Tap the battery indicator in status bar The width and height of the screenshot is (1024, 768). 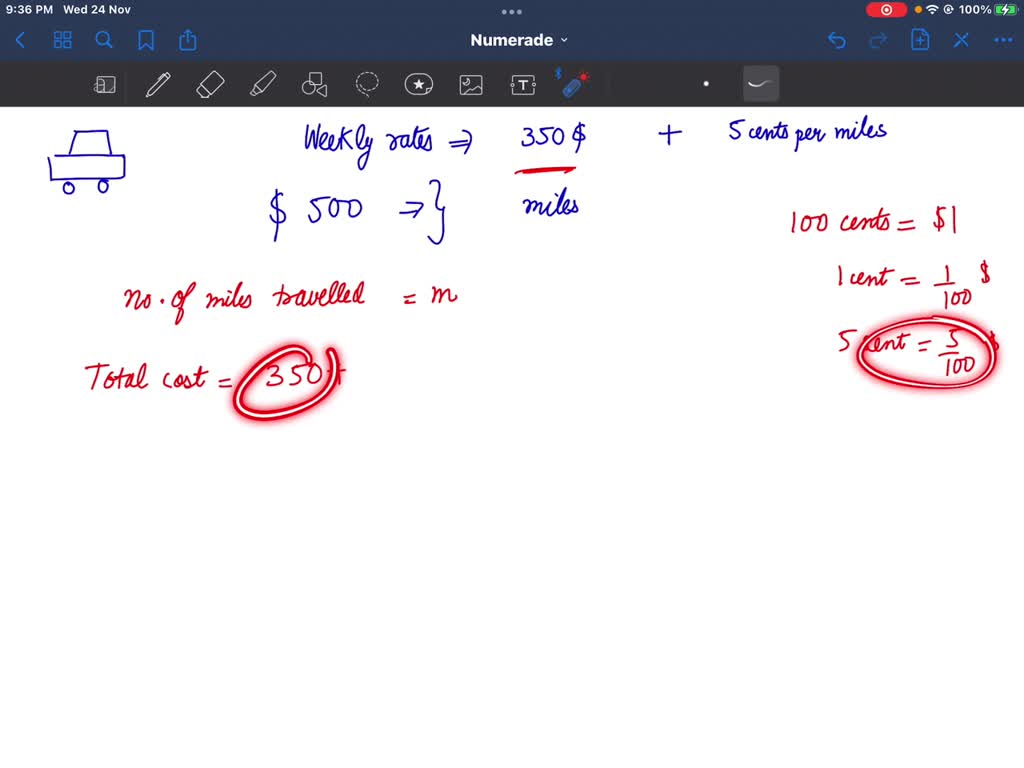coord(1006,10)
